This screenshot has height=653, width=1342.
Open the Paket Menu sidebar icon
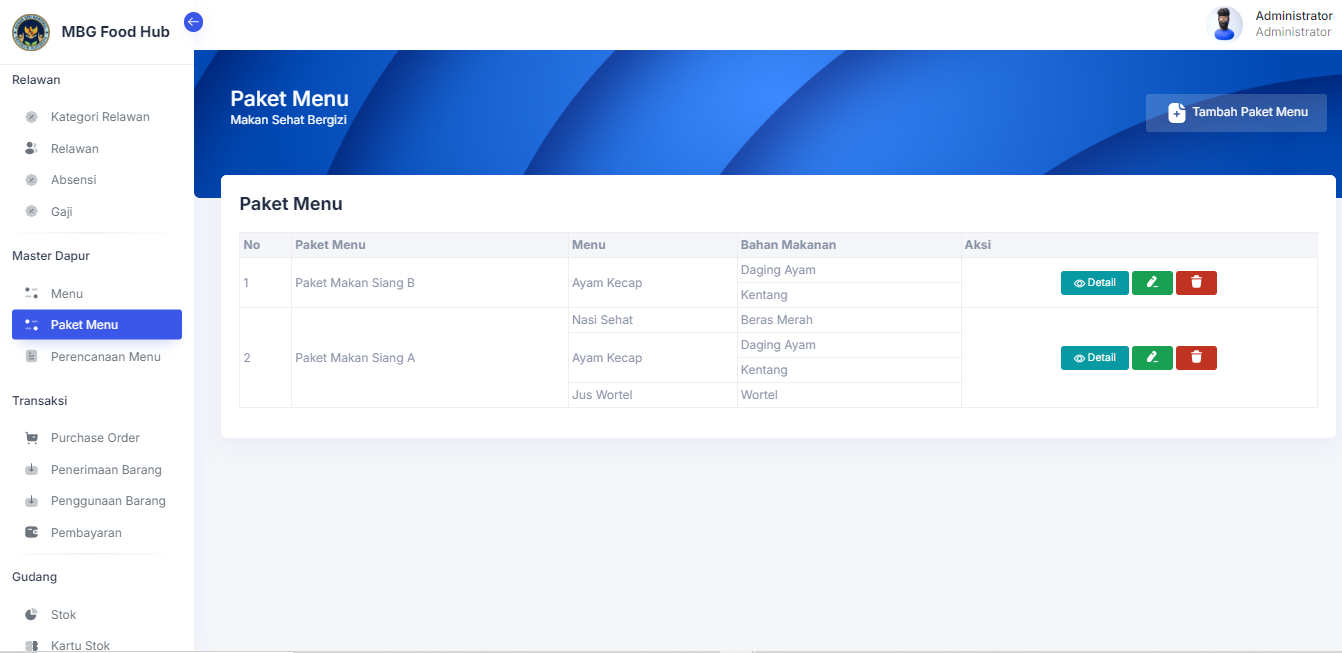pyautogui.click(x=31, y=324)
